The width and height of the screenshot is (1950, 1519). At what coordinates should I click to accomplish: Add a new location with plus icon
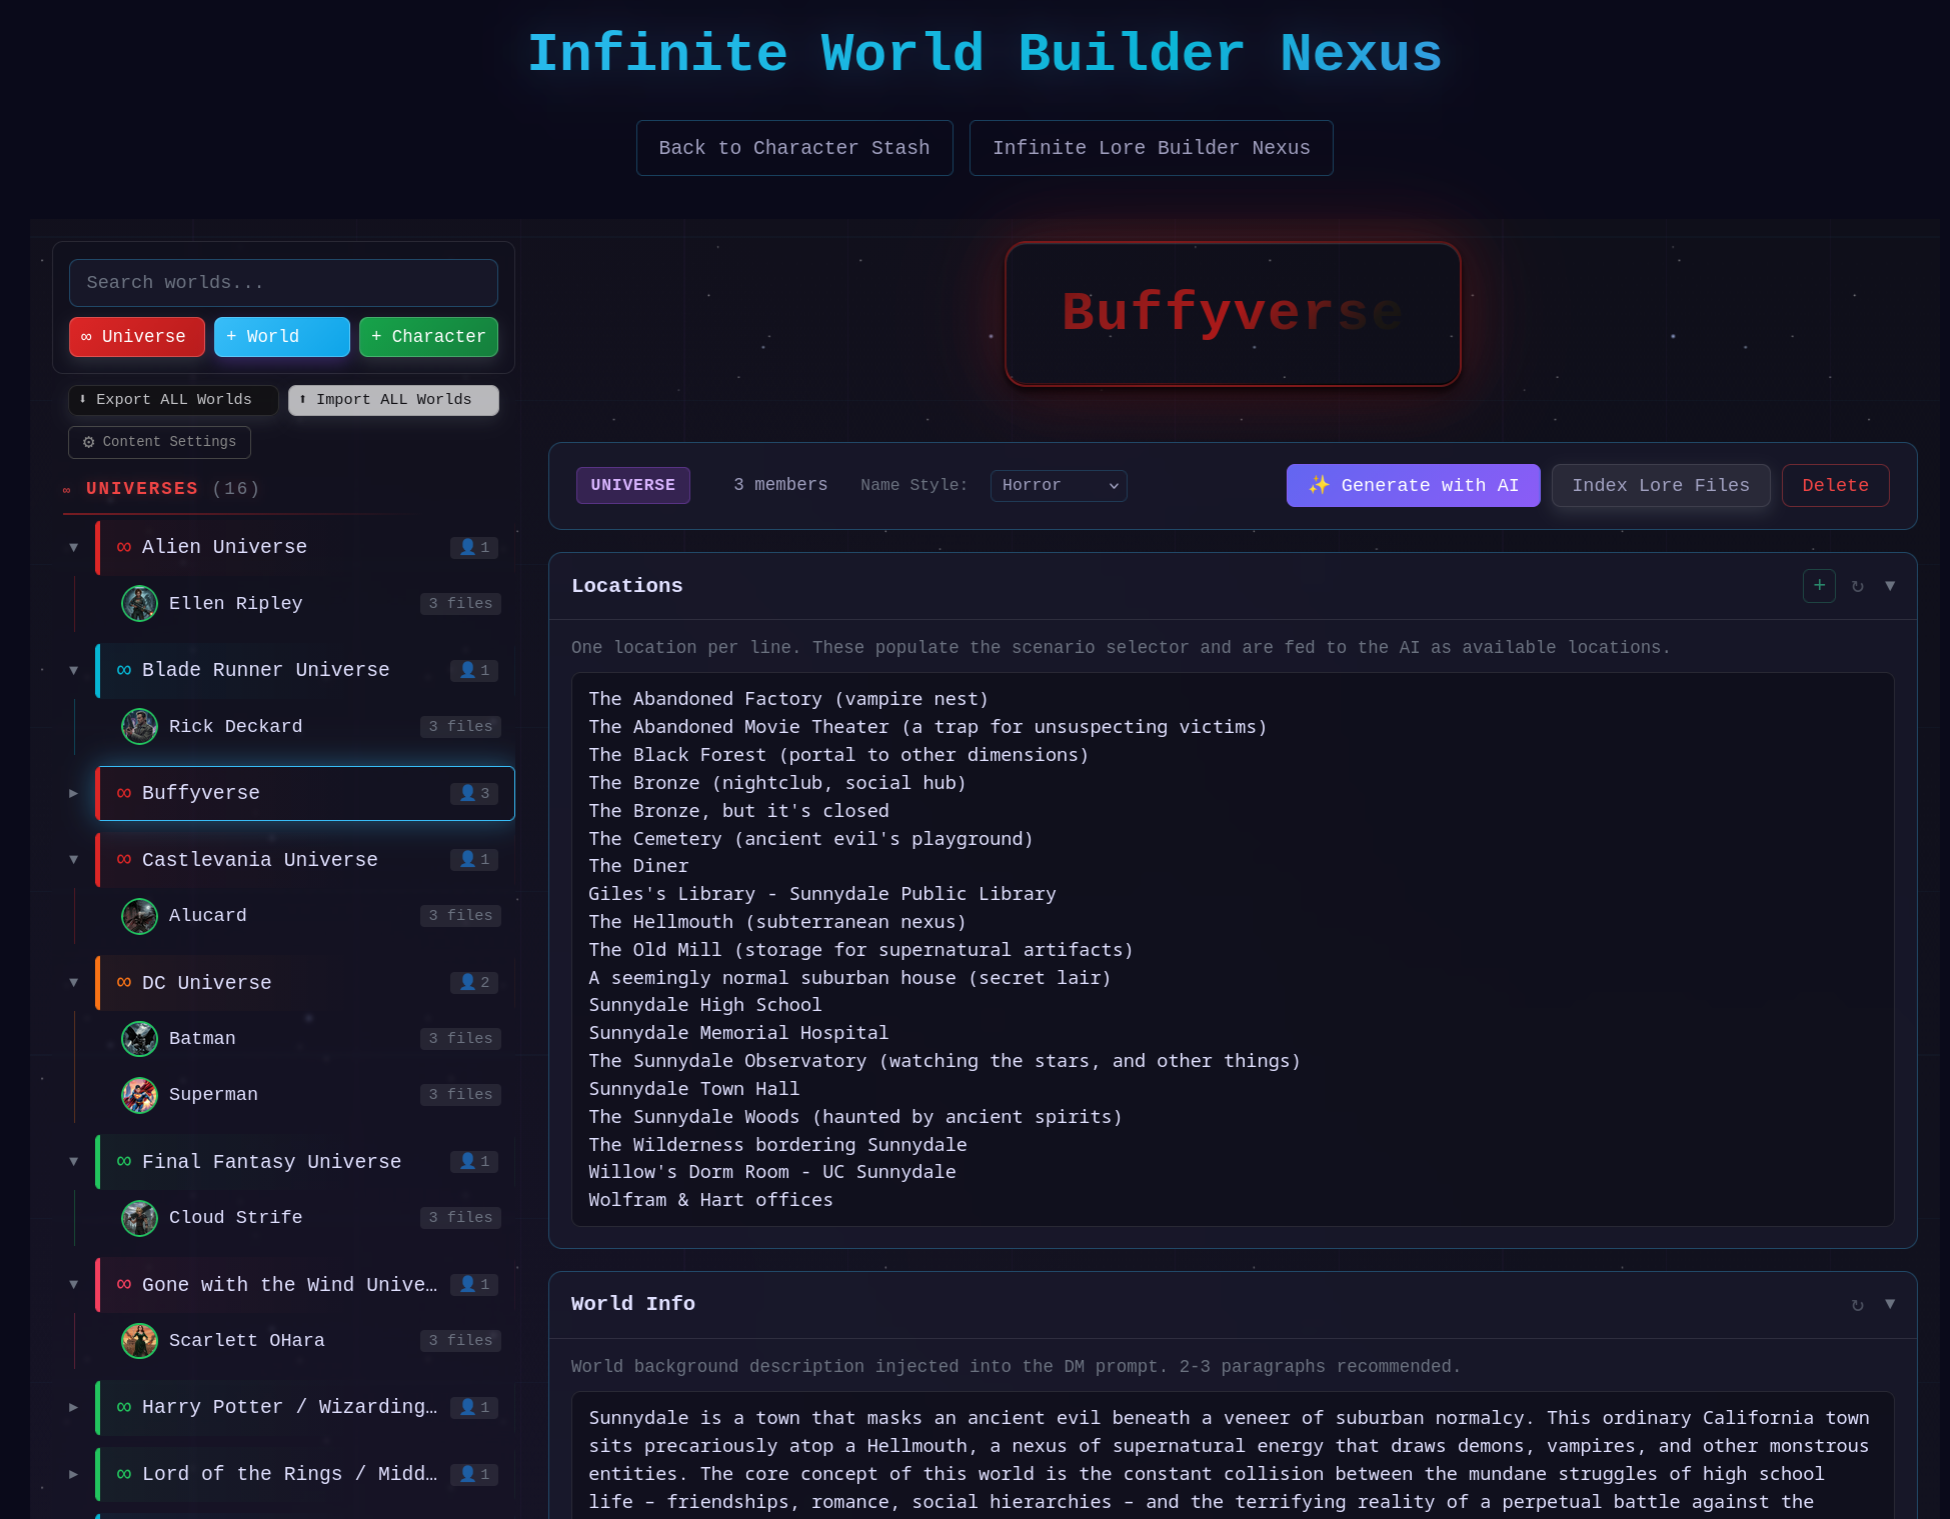[1819, 586]
